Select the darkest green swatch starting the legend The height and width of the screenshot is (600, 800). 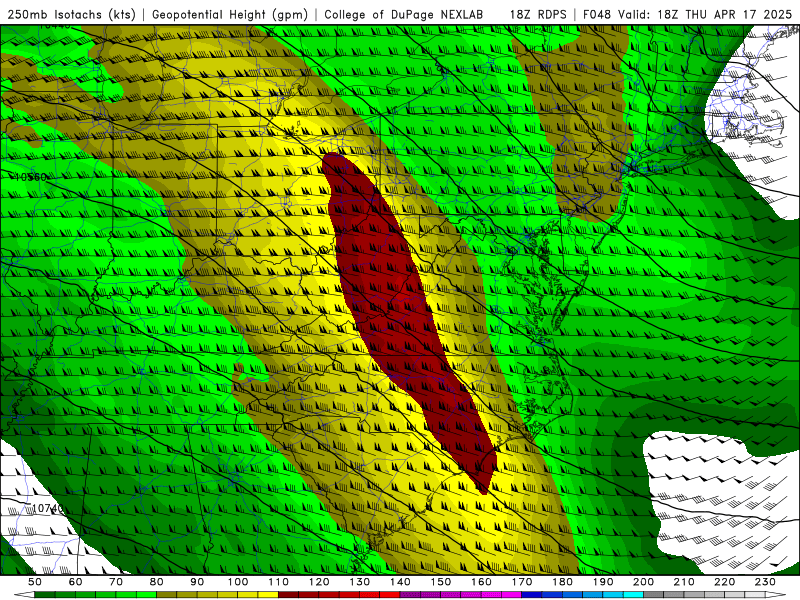[x=45, y=595]
